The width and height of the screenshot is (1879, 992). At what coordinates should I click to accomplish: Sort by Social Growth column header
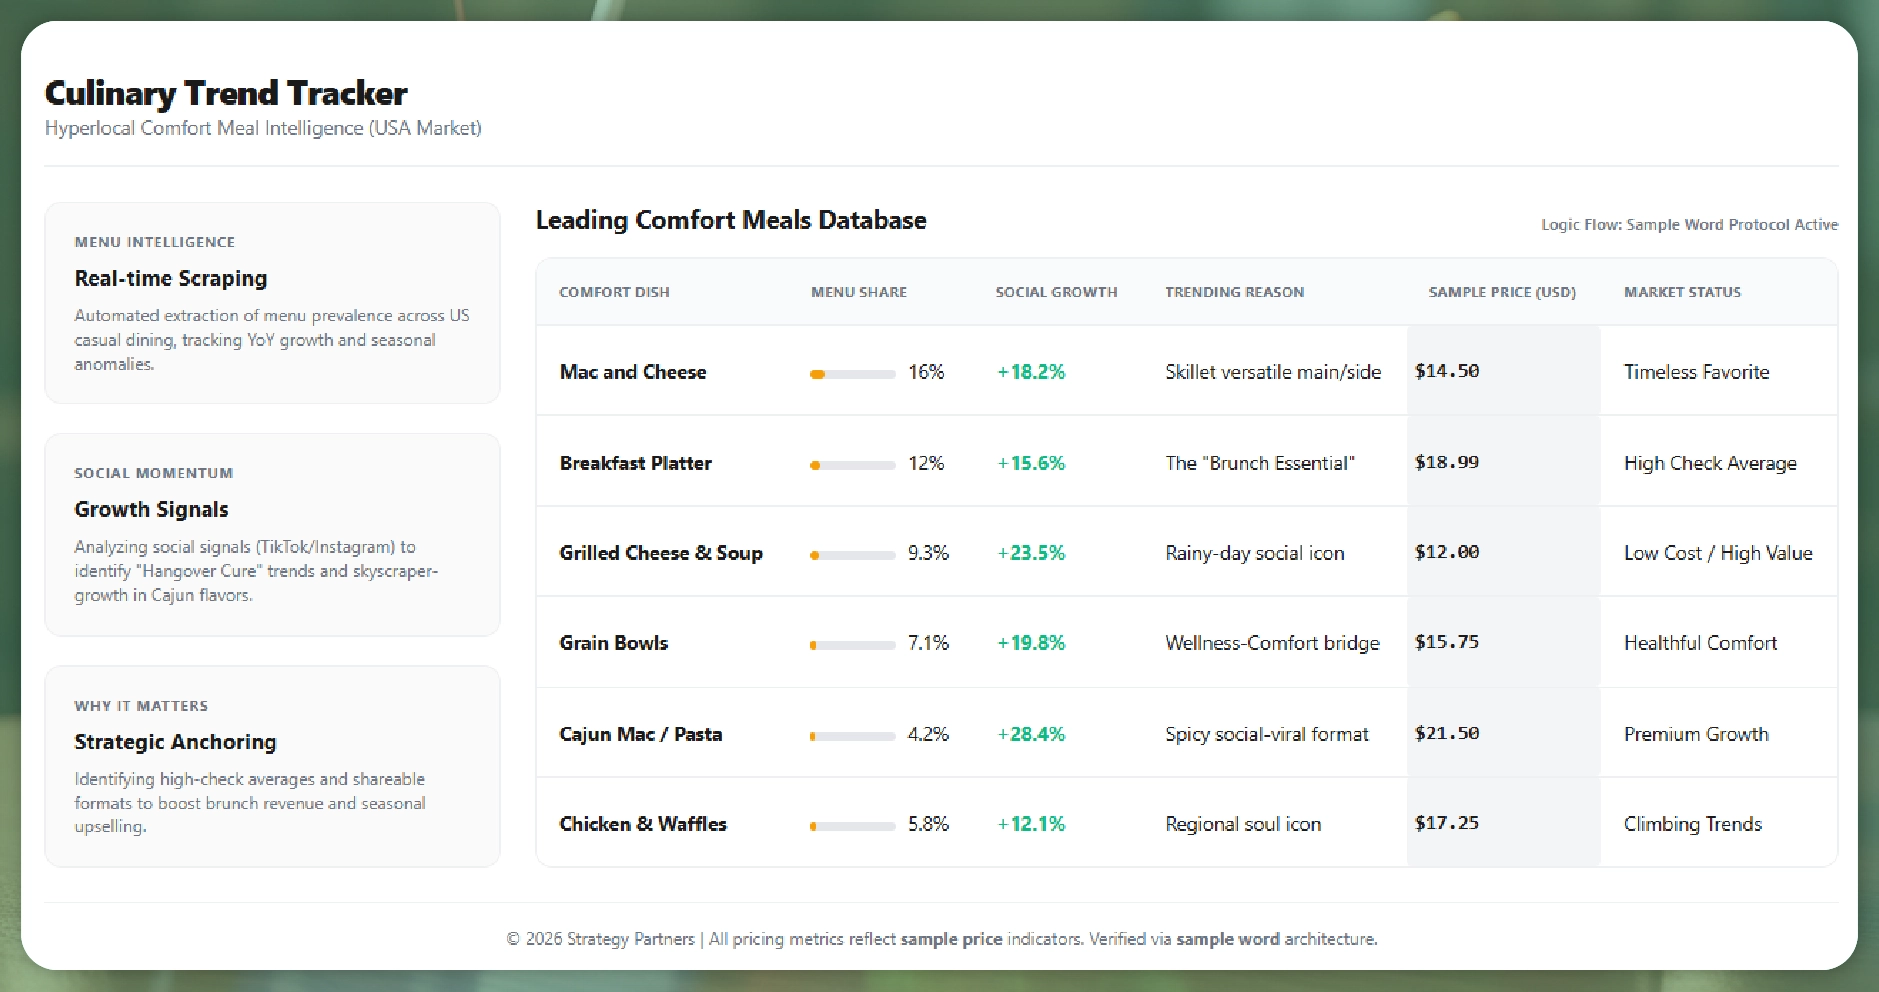[1056, 292]
